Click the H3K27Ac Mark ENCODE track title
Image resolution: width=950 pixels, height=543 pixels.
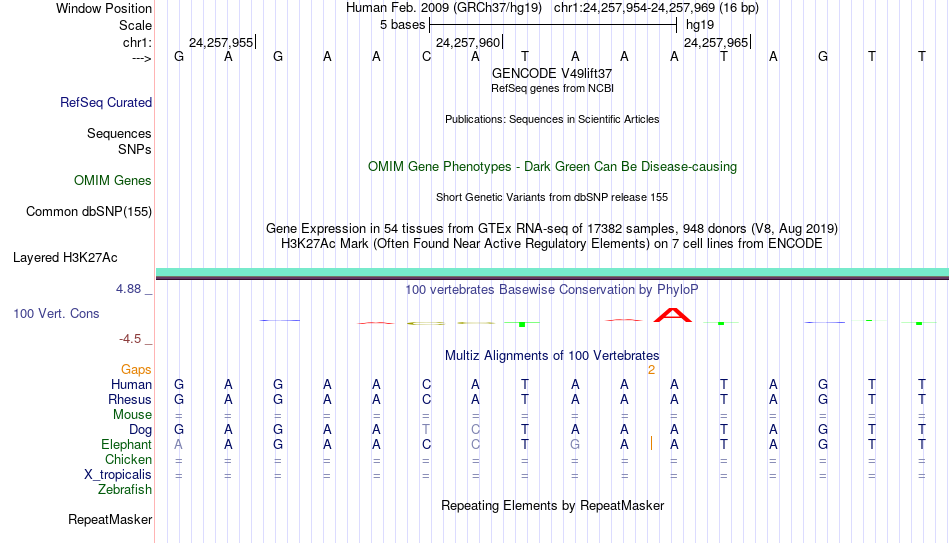click(x=552, y=244)
